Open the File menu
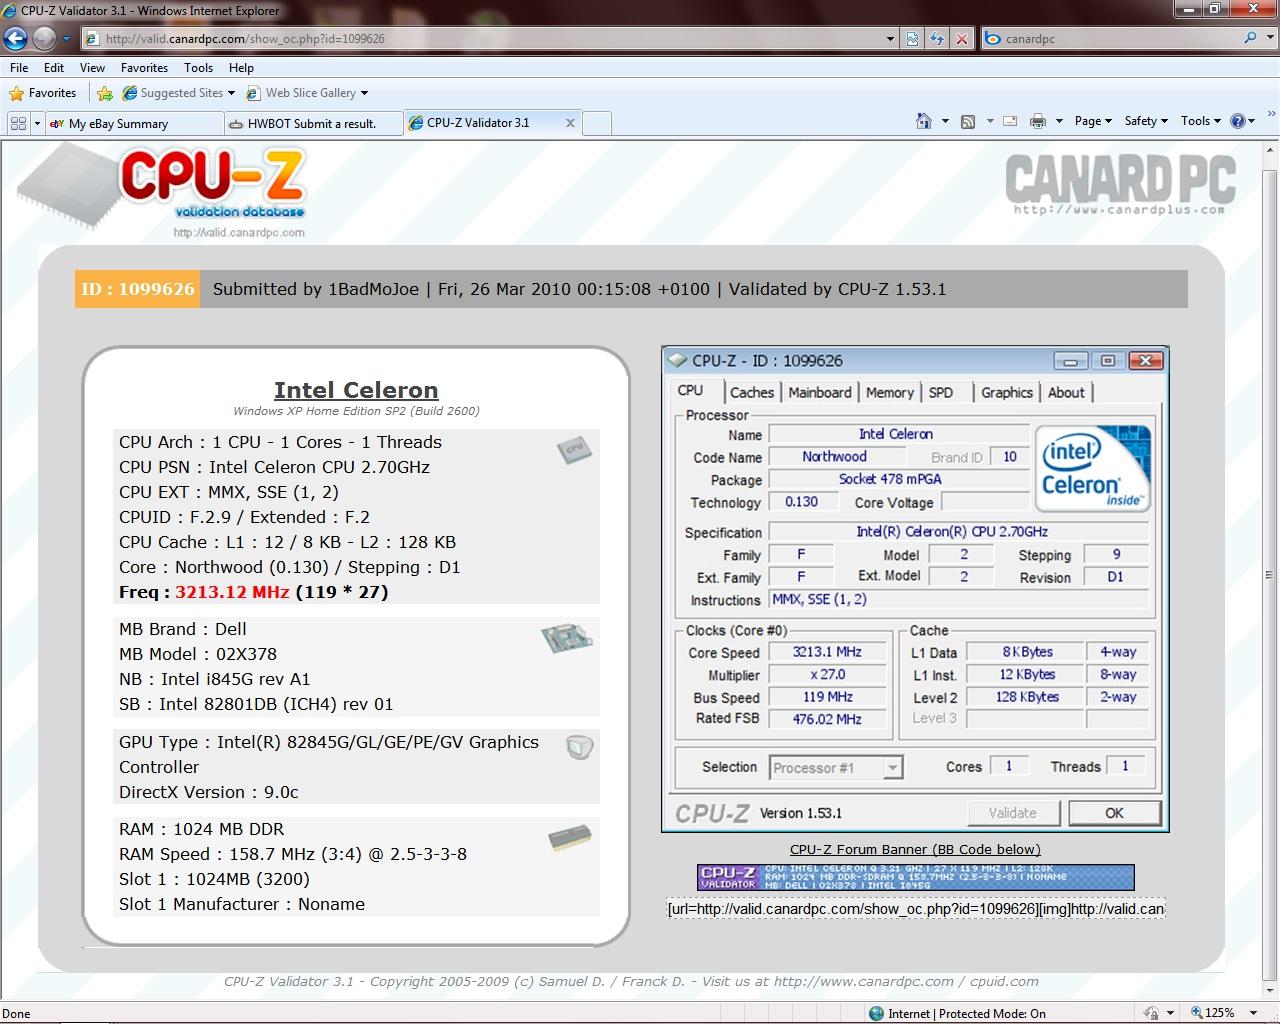Screen dimensions: 1280x1024 19,68
